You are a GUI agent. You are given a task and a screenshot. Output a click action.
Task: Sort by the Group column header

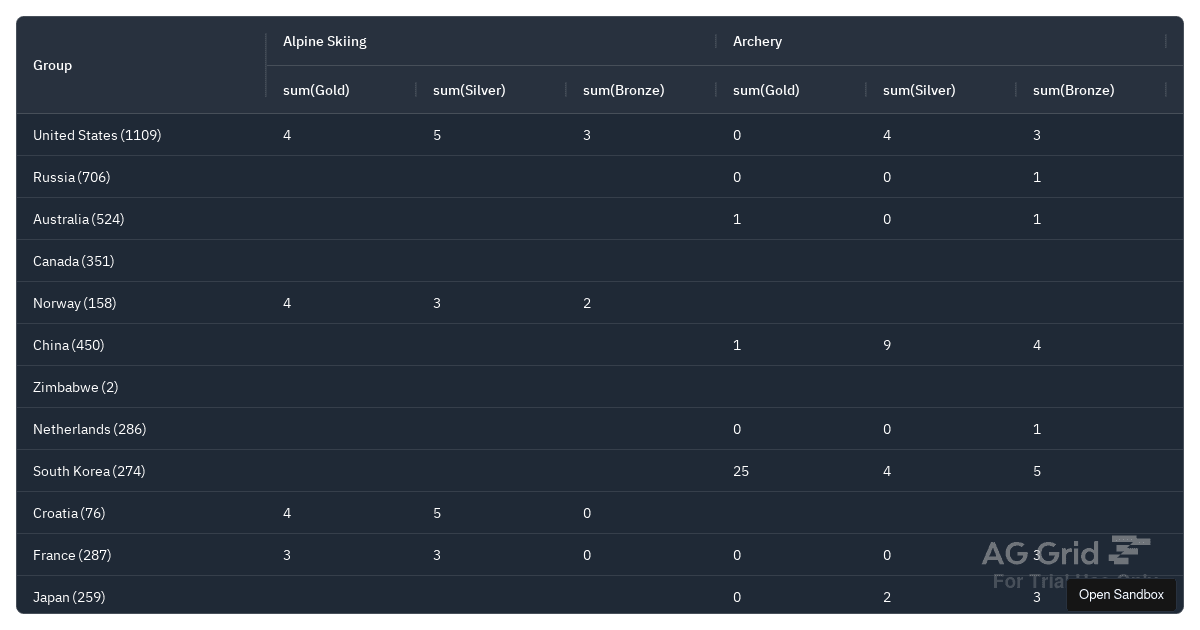point(141,65)
